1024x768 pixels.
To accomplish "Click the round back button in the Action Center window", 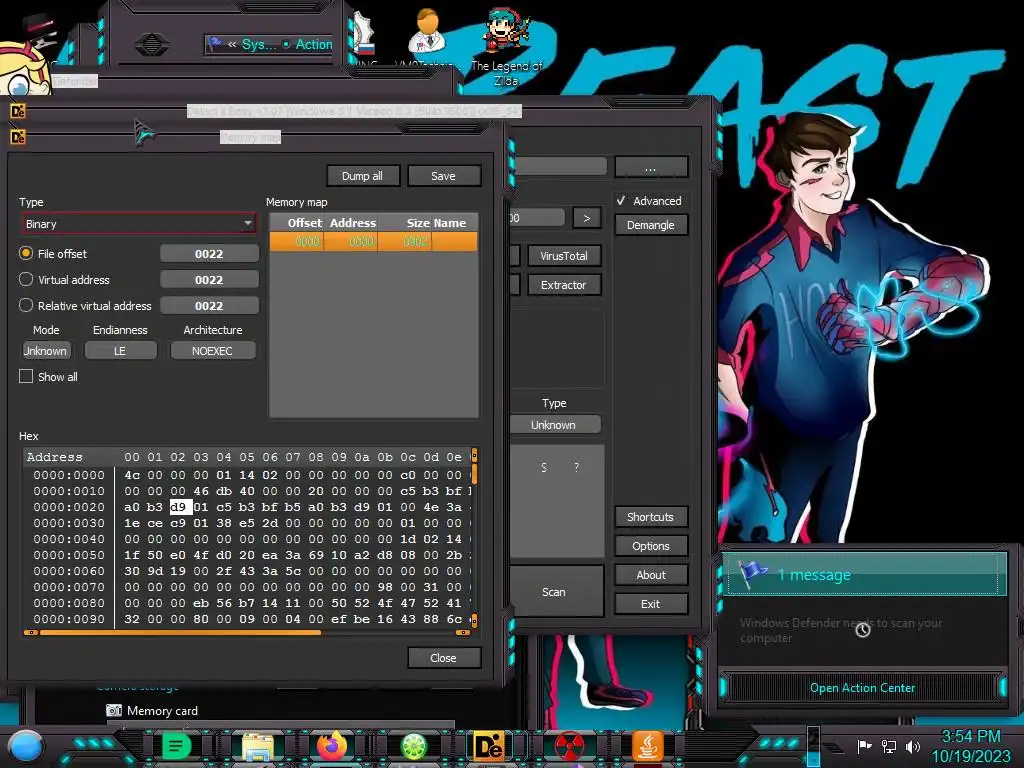I will click(x=152, y=44).
